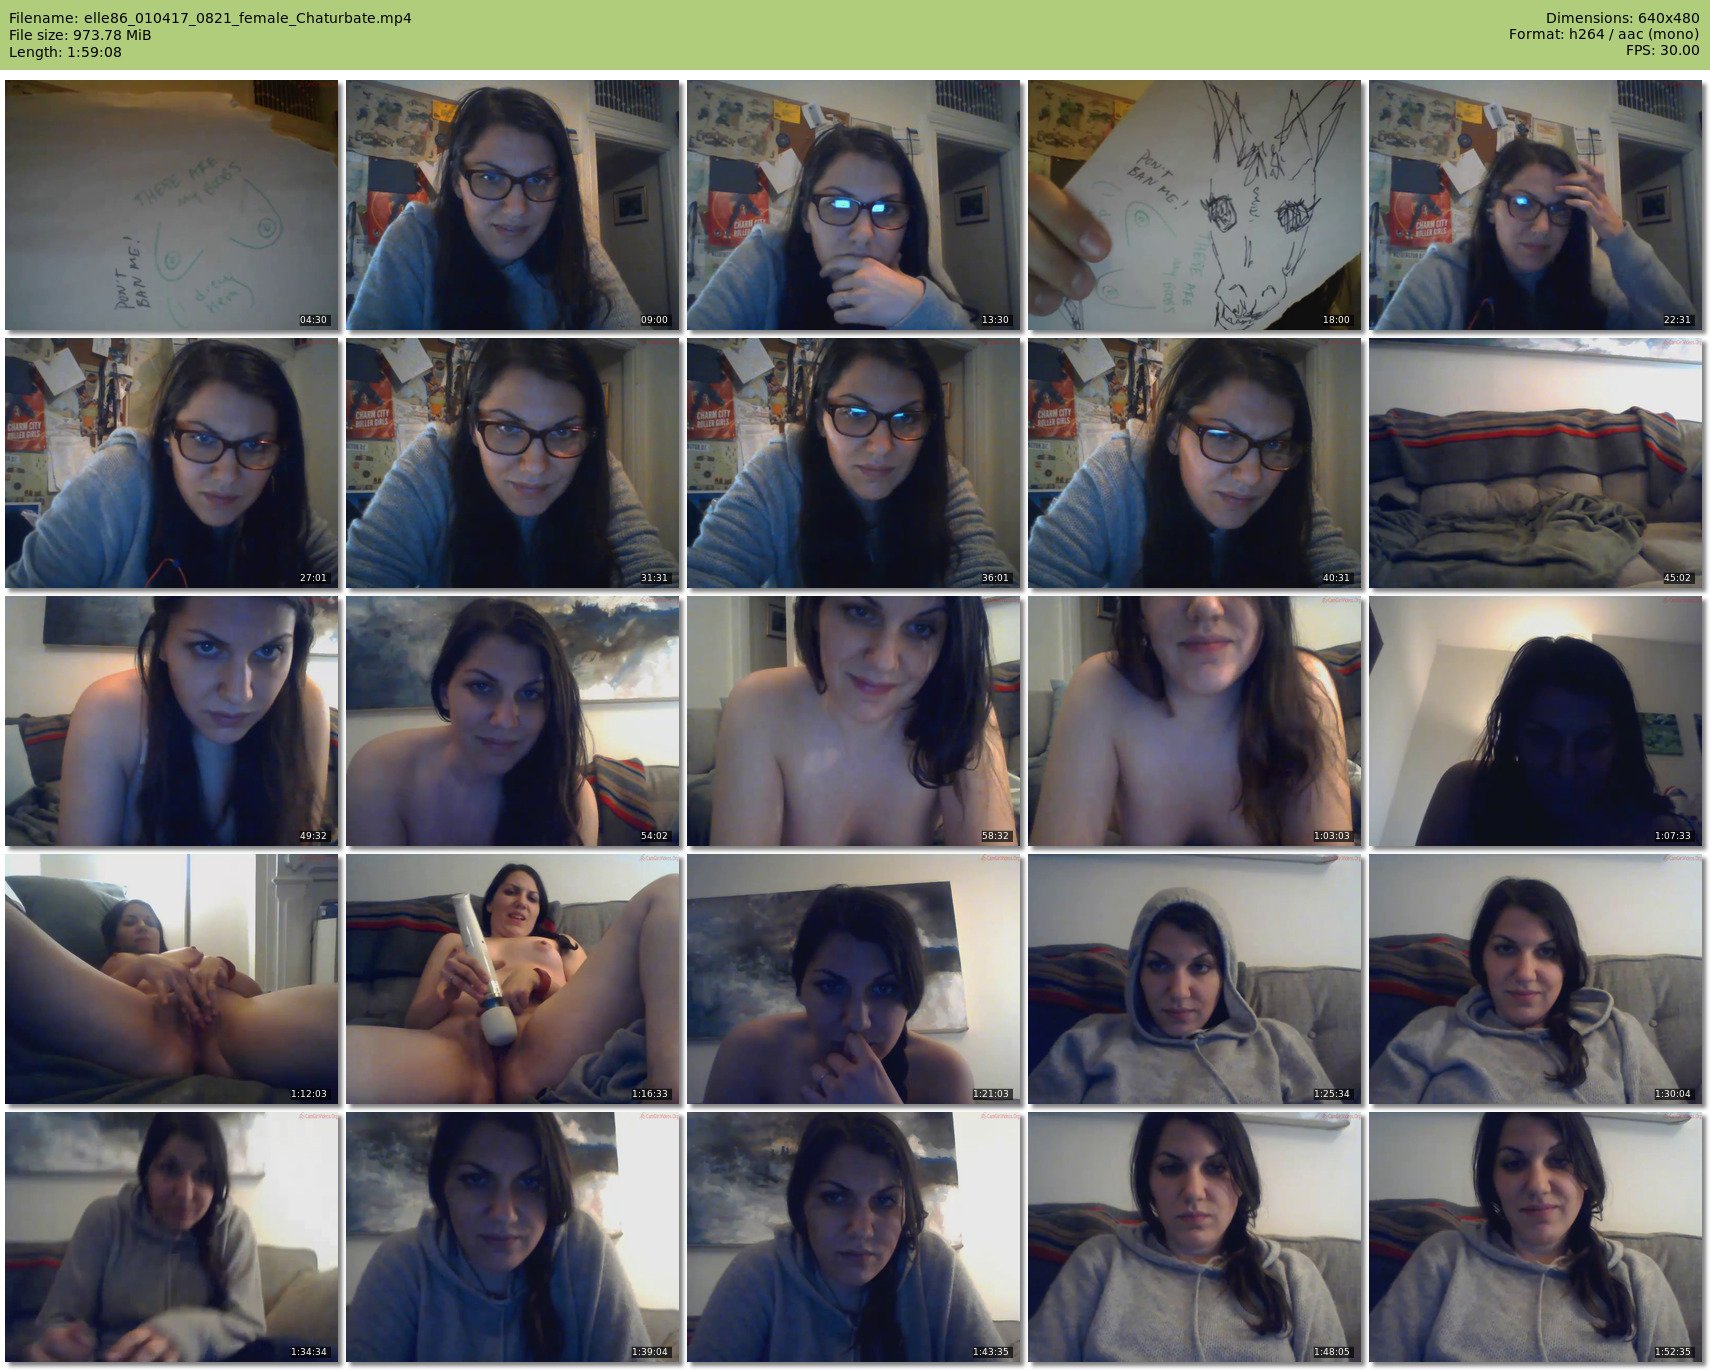This screenshot has height=1370, width=1710.
Task: Select the hooded sweatshirt thumbnail at 1:25:34
Action: click(x=1194, y=979)
